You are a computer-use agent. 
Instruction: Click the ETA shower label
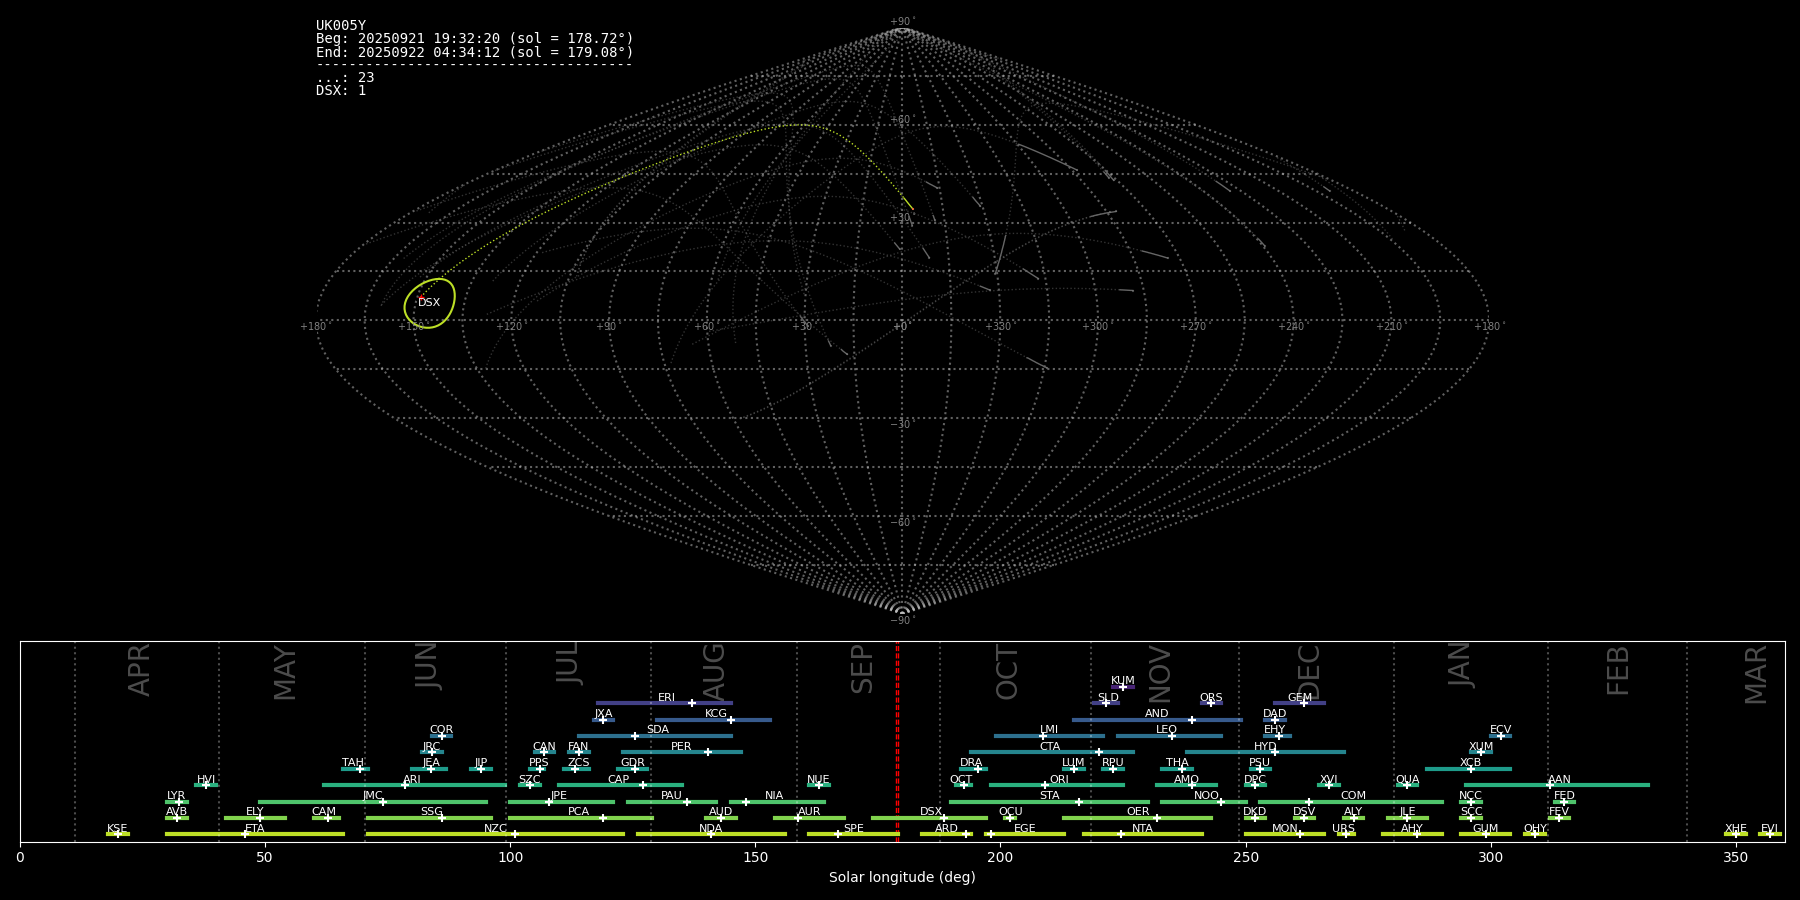point(255,828)
